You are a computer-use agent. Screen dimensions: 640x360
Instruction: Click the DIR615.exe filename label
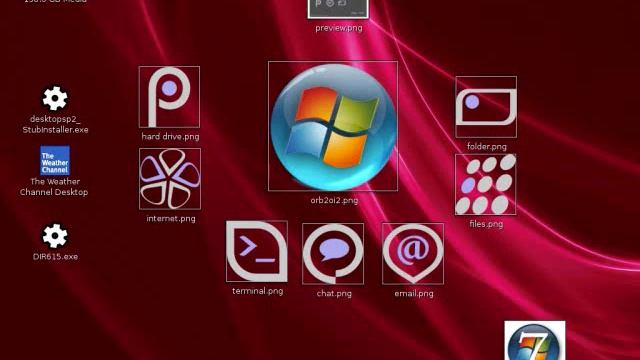(x=55, y=257)
